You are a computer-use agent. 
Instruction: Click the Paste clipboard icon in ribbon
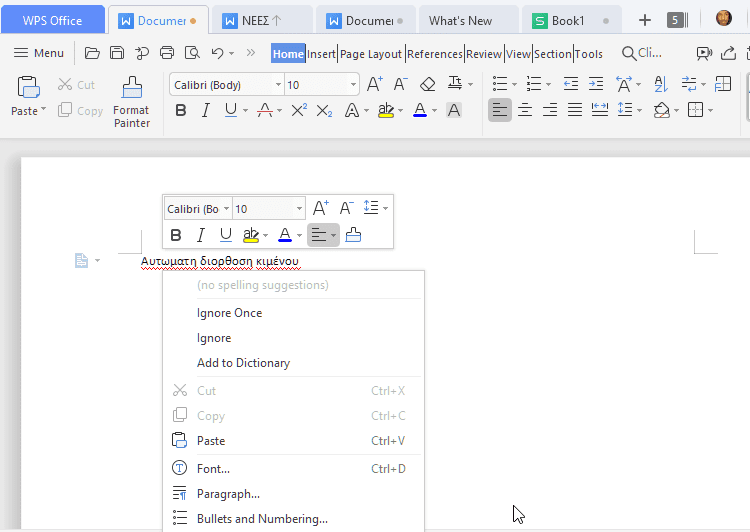coord(28,88)
